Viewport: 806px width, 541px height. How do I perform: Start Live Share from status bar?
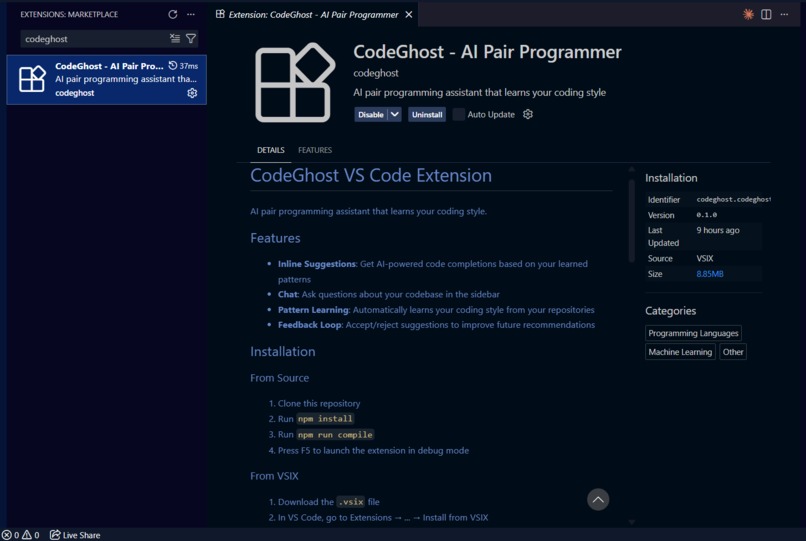point(75,535)
